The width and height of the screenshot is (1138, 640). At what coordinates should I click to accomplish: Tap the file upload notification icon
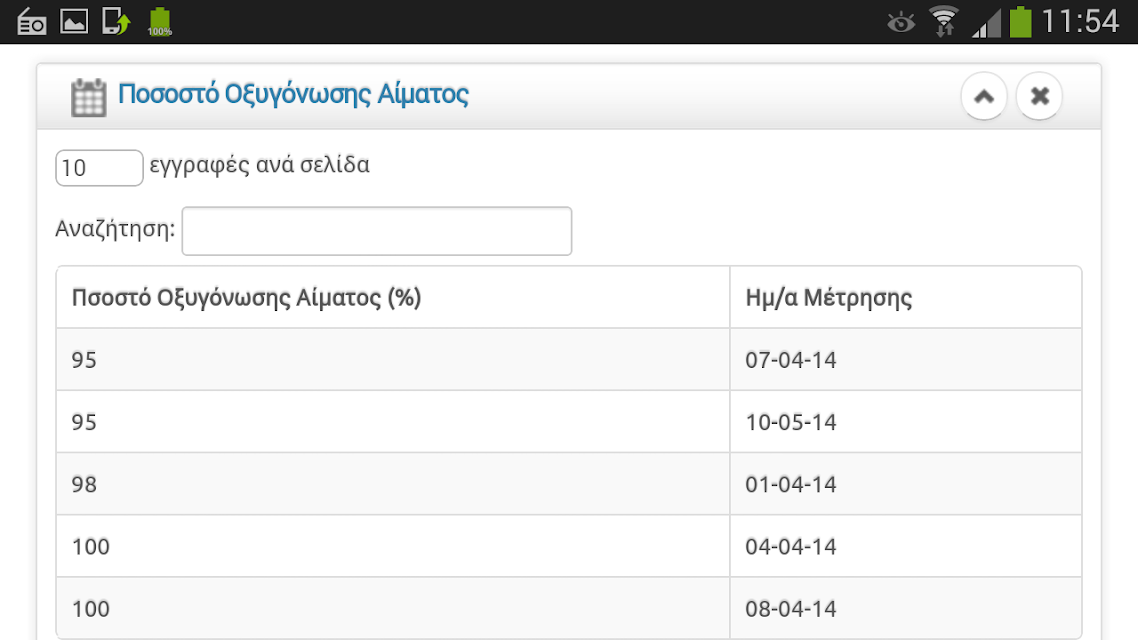pos(116,22)
